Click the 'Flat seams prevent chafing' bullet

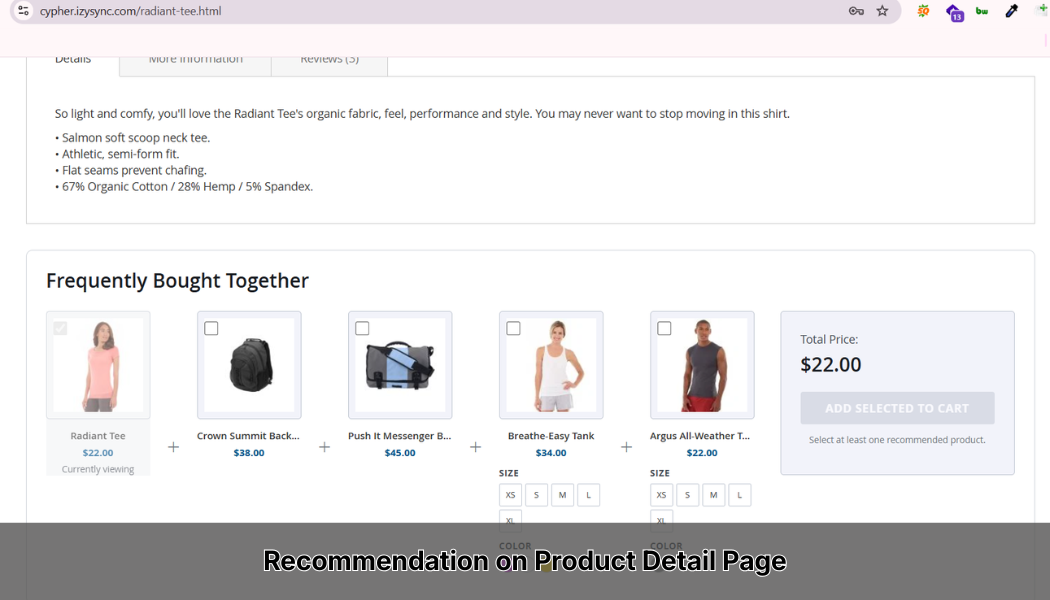(131, 171)
